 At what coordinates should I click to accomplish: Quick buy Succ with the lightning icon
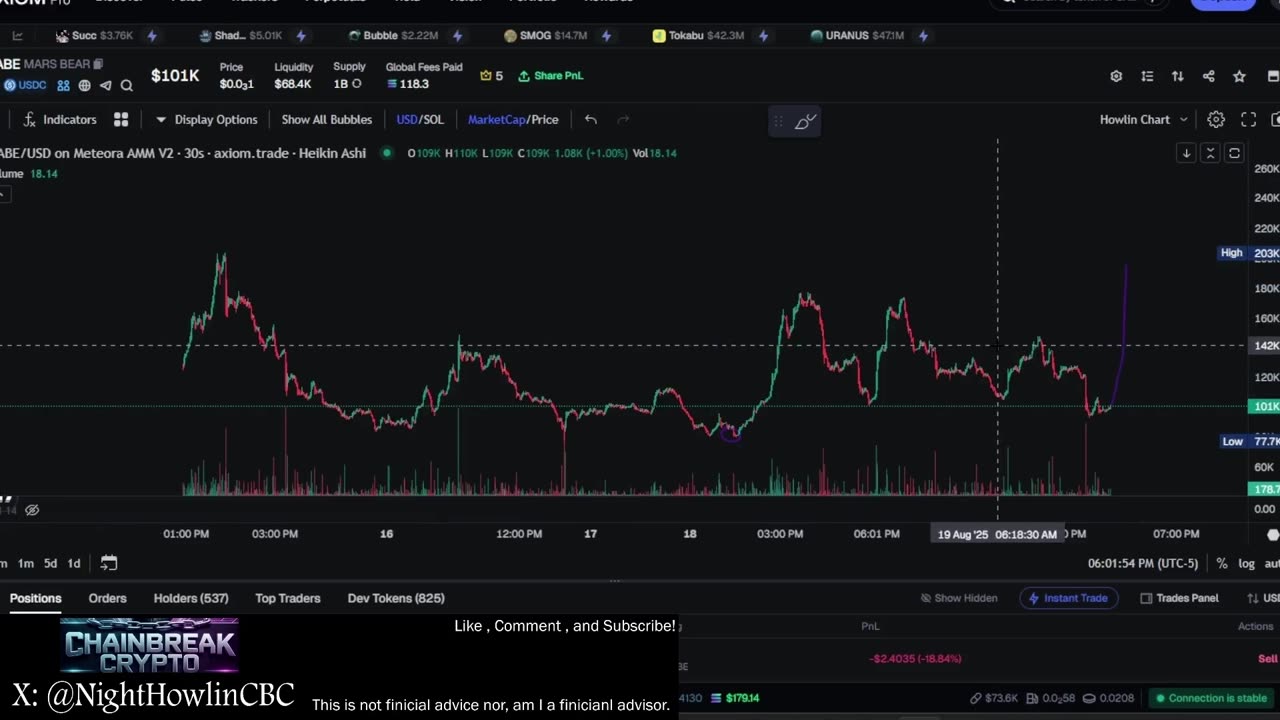(152, 36)
